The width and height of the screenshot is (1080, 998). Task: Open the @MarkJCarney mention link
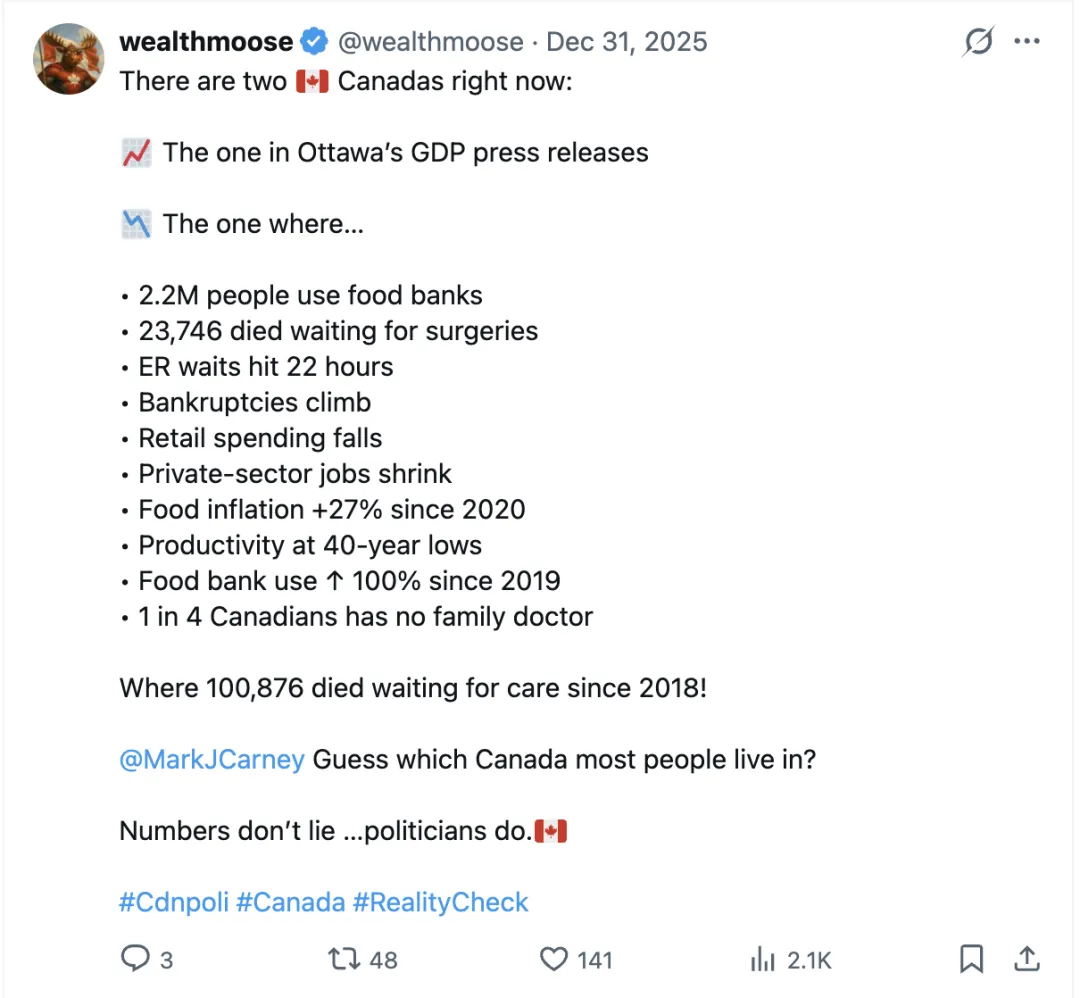pyautogui.click(x=212, y=759)
